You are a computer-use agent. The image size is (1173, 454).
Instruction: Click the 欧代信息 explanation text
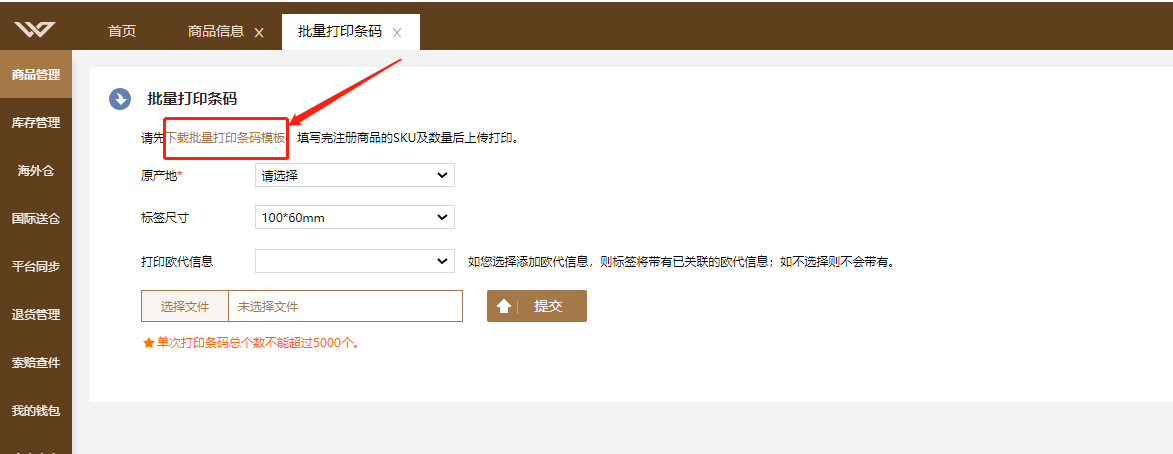[682, 262]
